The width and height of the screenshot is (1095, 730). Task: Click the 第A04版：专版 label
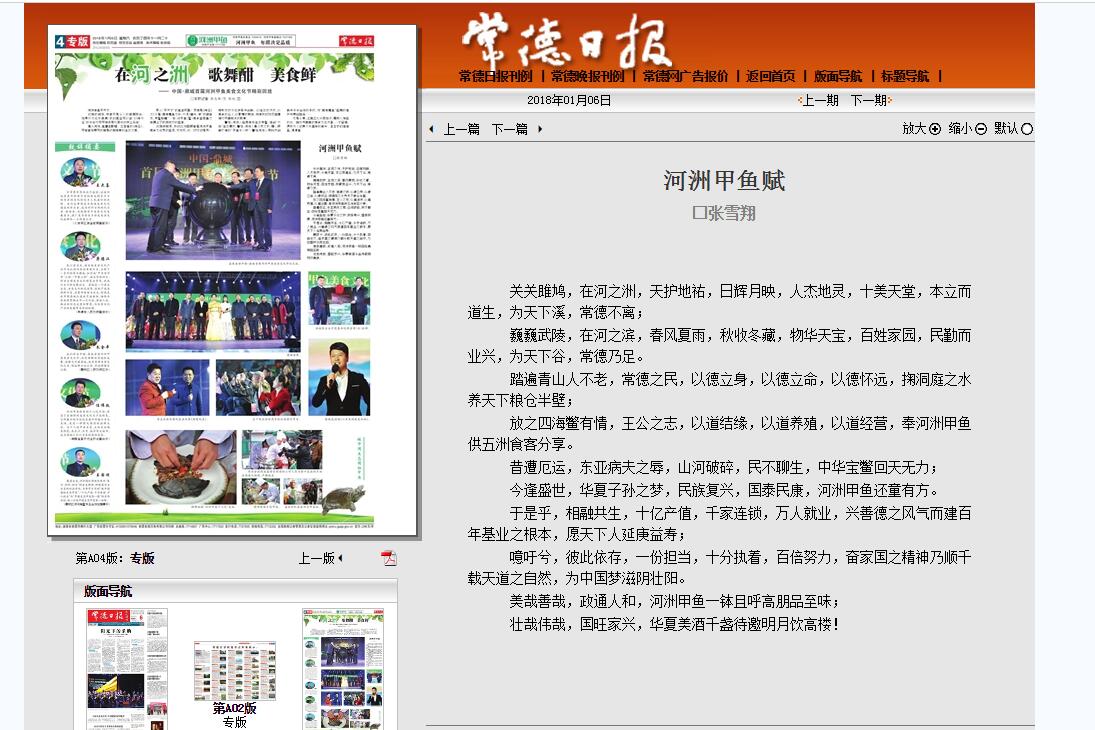[115, 558]
